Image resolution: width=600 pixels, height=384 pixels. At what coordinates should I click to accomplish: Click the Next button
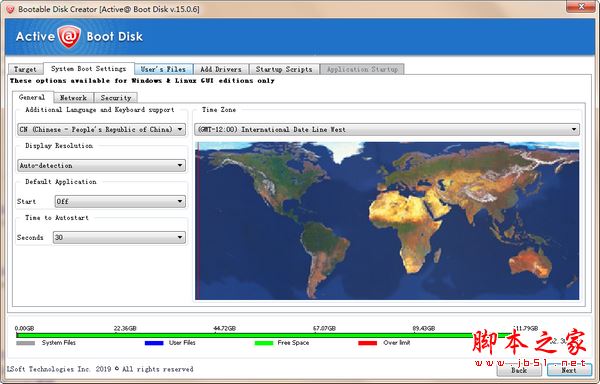(x=569, y=369)
